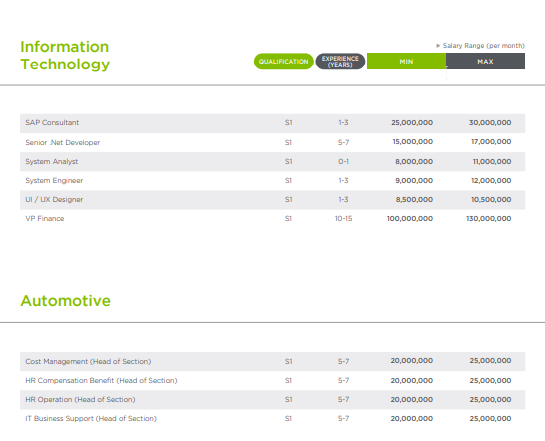
Task: Click the green MIN column header
Action: pos(406,62)
